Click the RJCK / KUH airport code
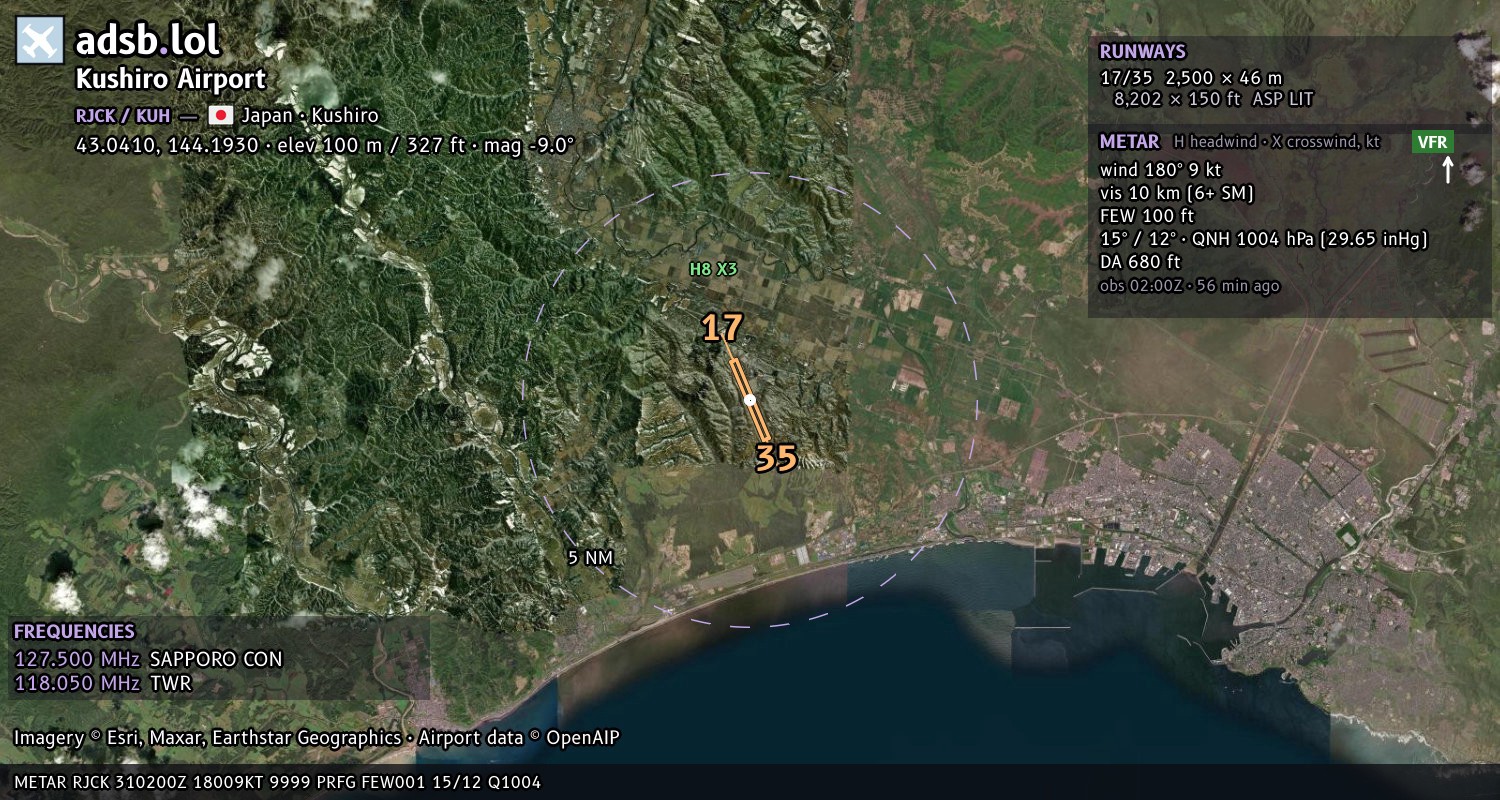1500x800 pixels. 123,115
